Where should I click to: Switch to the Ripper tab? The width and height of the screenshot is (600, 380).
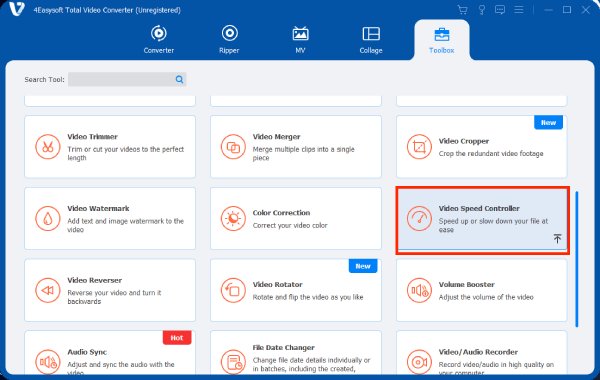pos(229,39)
